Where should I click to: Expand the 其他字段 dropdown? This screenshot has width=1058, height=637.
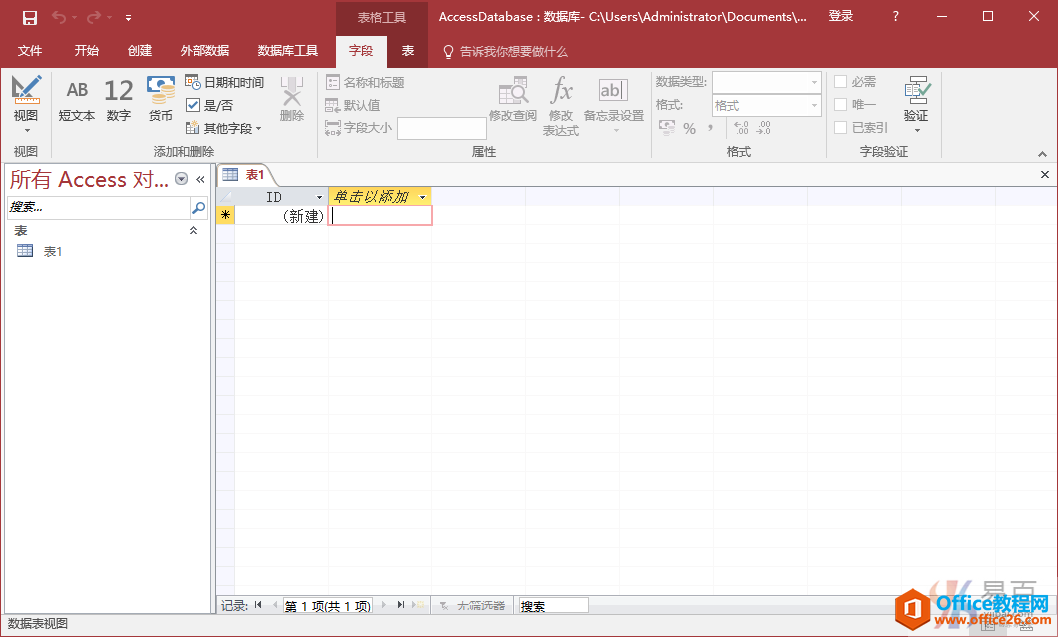[226, 128]
